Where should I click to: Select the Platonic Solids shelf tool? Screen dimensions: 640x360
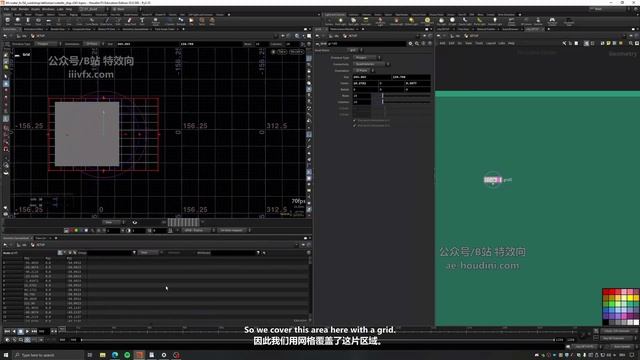[x=156, y=21]
